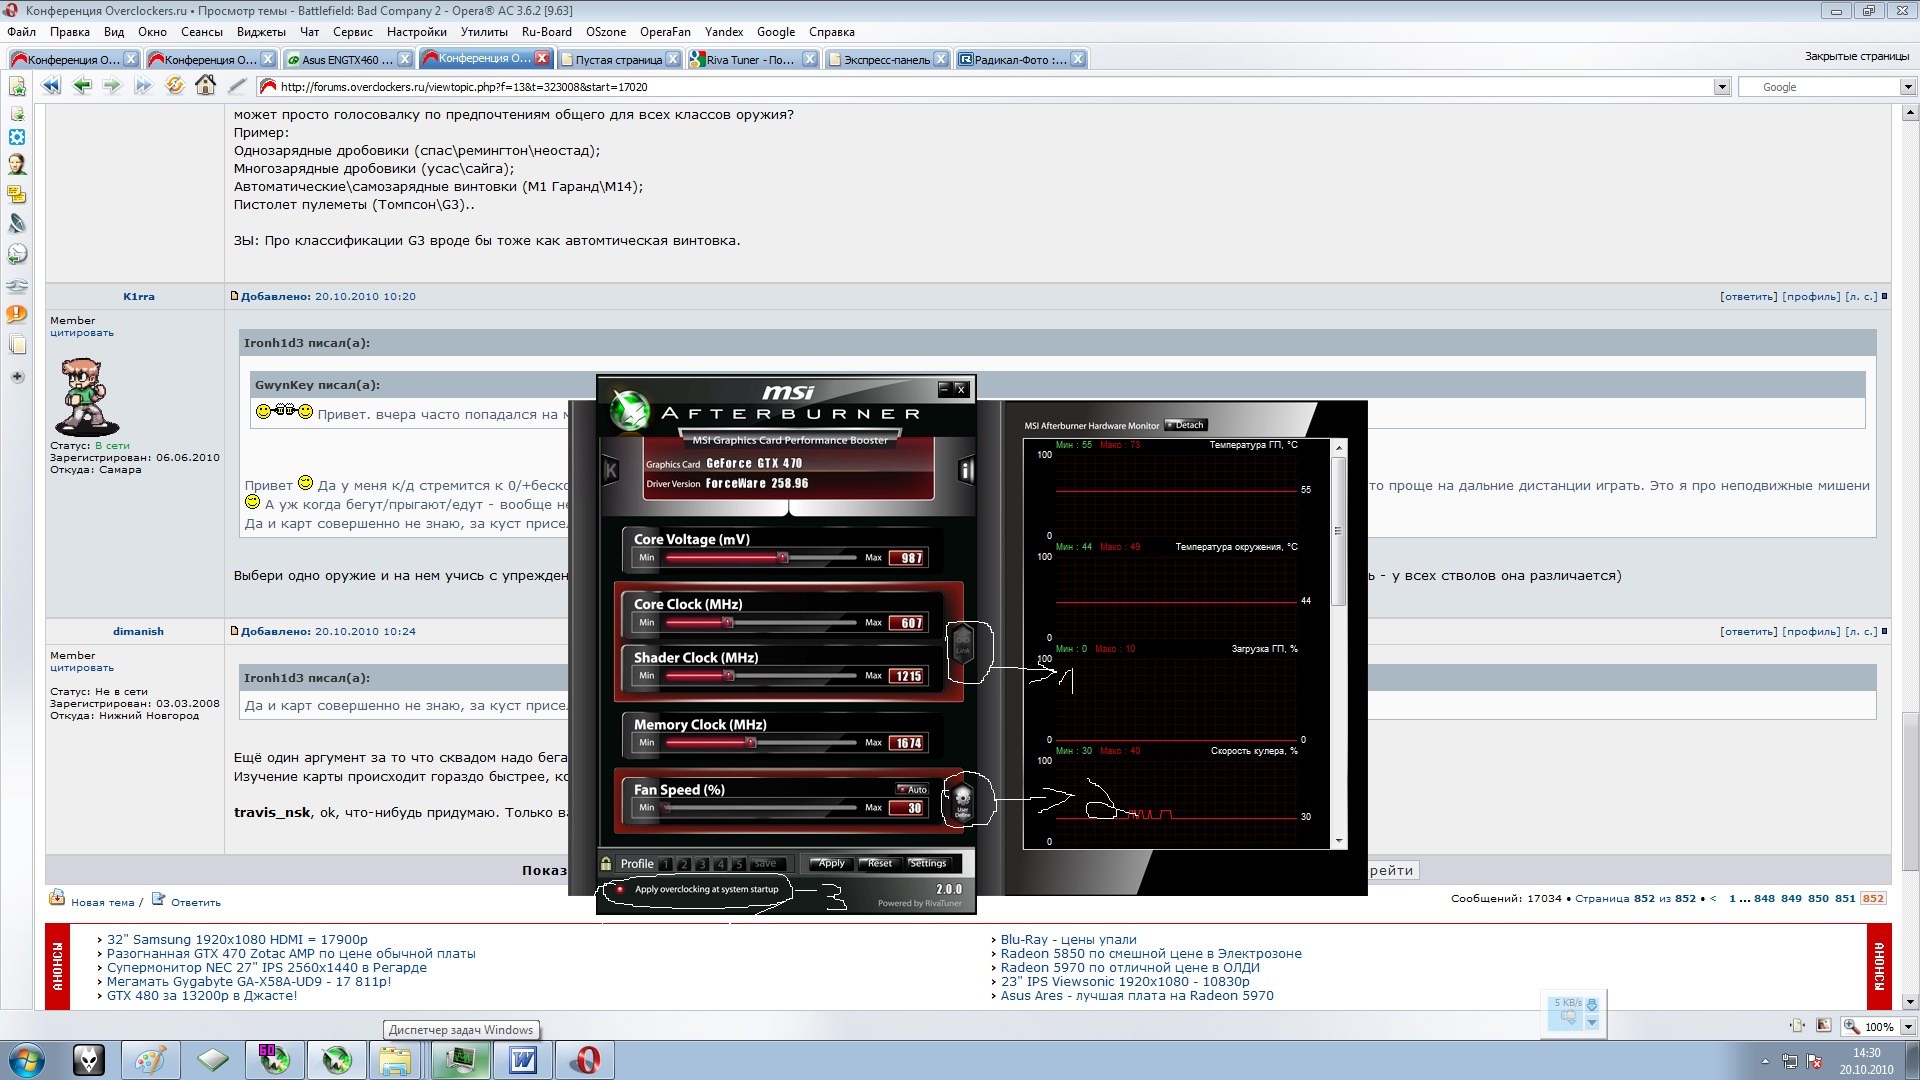1920x1080 pixels.
Task: Expand the address bar history dropdown
Action: [1722, 87]
